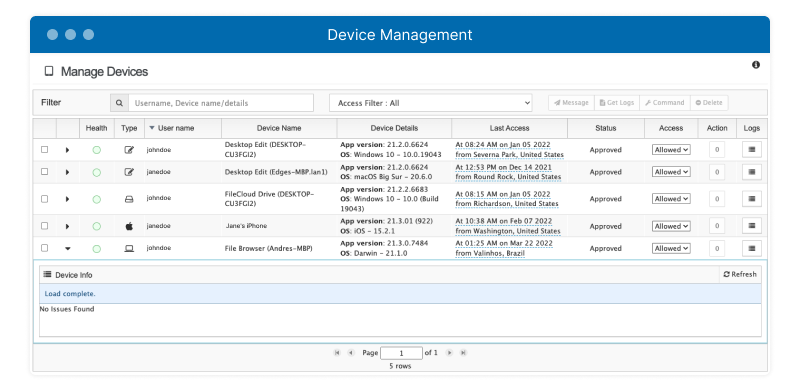Image resolution: width=800 pixels, height=392 pixels.
Task: Change Access dropdown for FileCloud Drive row
Action: (x=671, y=199)
